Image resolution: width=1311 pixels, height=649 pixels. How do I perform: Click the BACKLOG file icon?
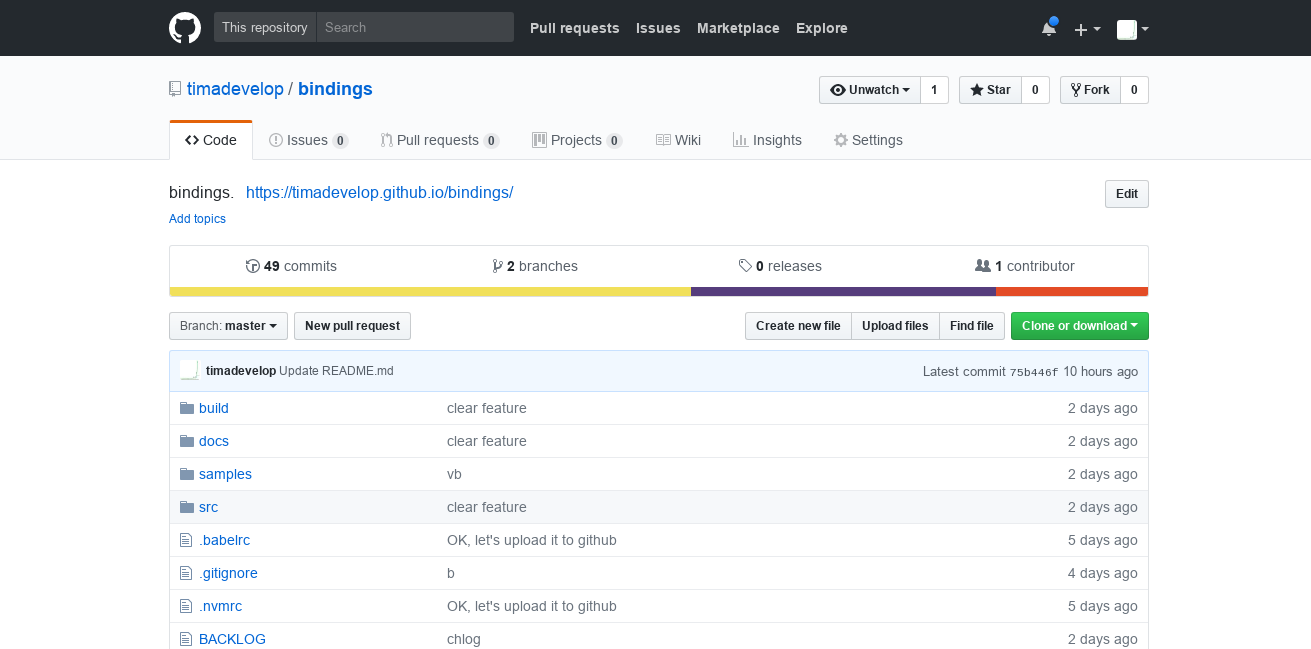click(185, 639)
